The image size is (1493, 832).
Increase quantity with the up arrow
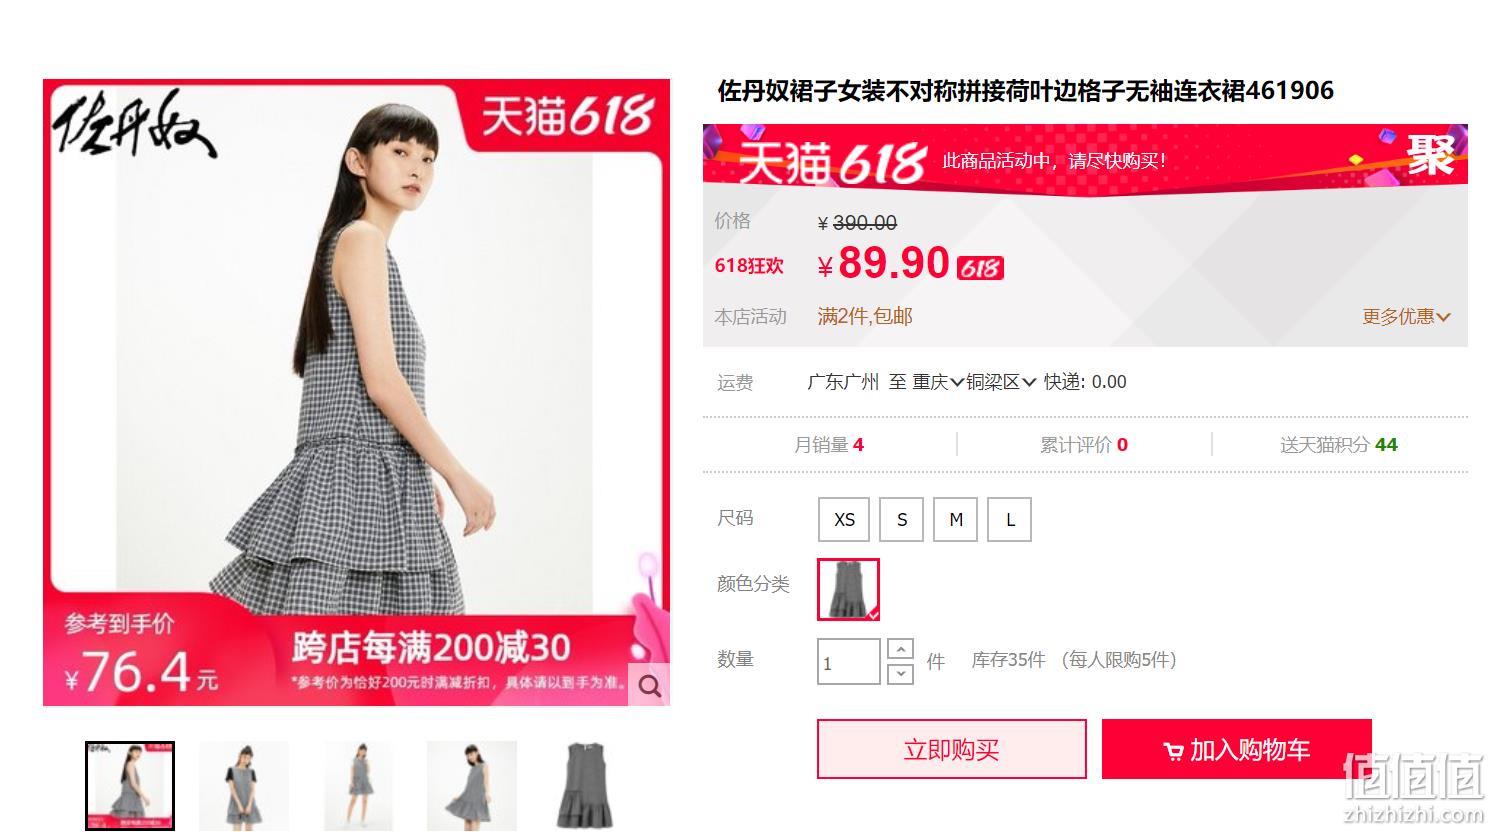[x=900, y=650]
